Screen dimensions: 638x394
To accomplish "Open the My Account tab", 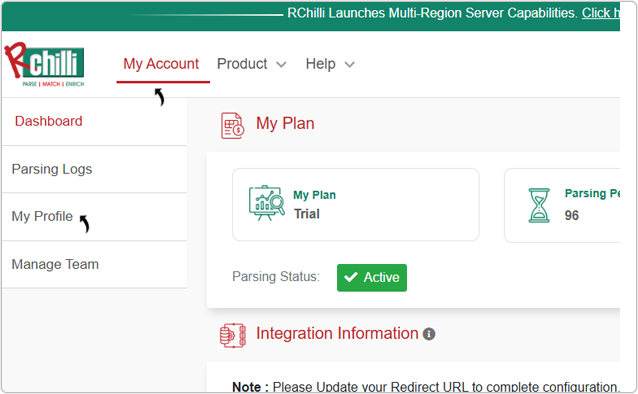I will tap(161, 64).
